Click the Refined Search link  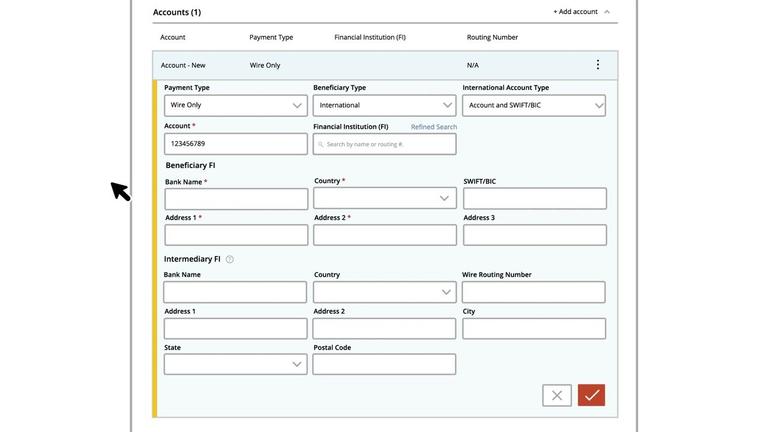pos(433,127)
